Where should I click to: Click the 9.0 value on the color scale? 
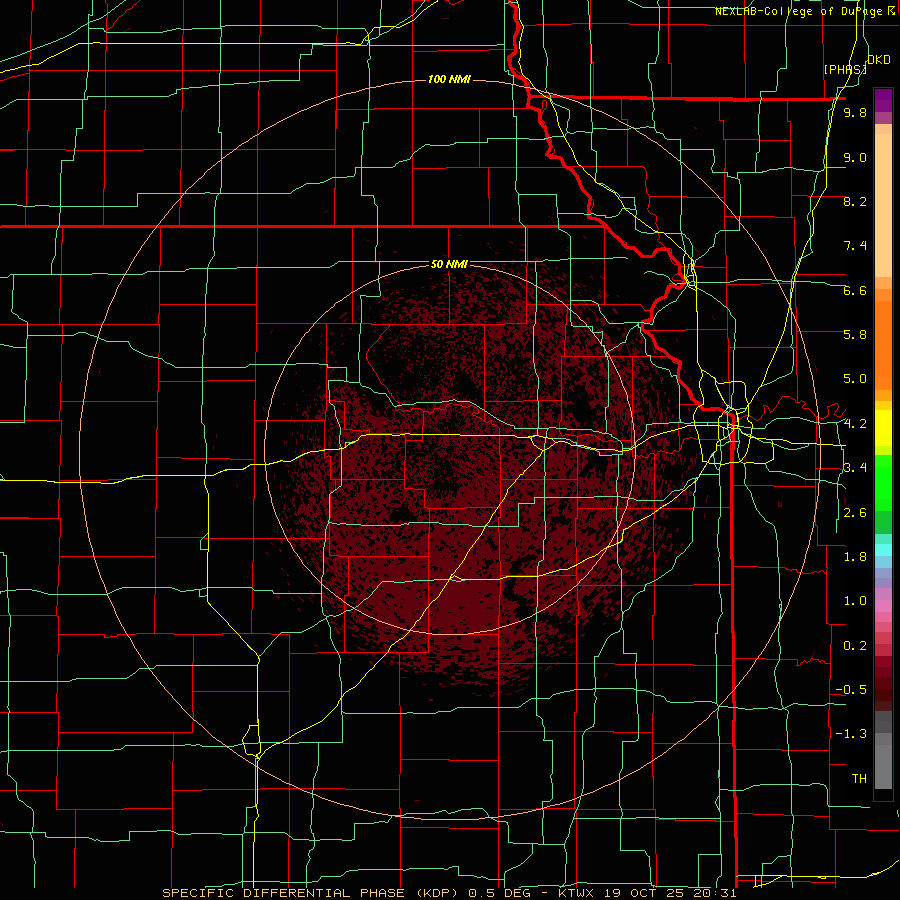855,157
